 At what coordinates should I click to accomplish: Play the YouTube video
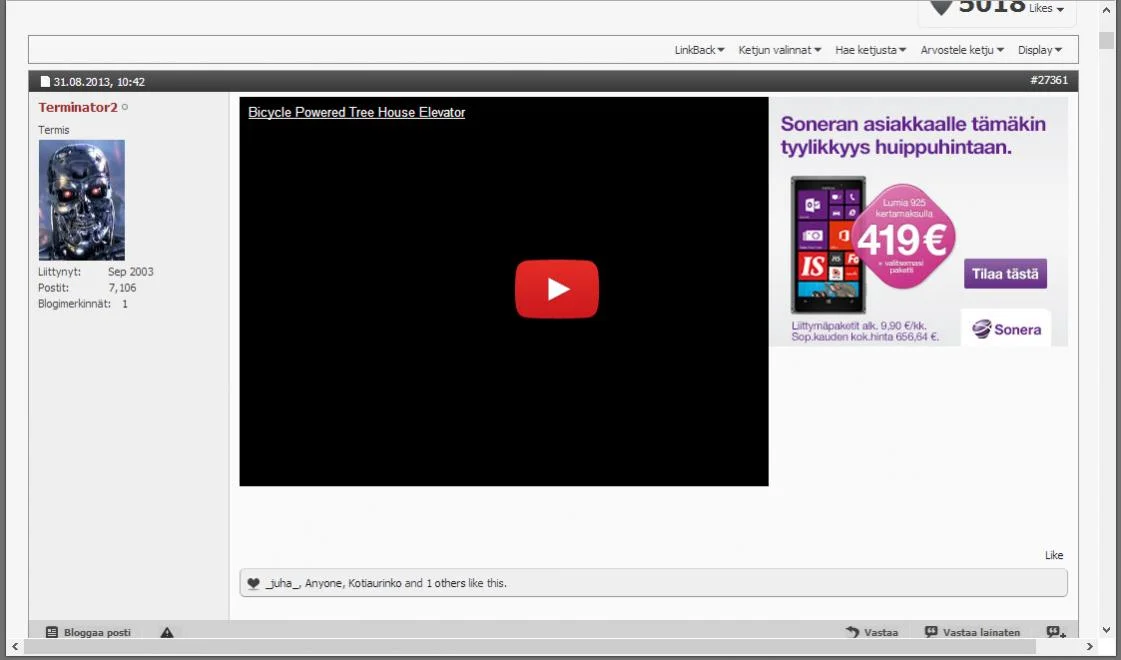click(x=556, y=290)
